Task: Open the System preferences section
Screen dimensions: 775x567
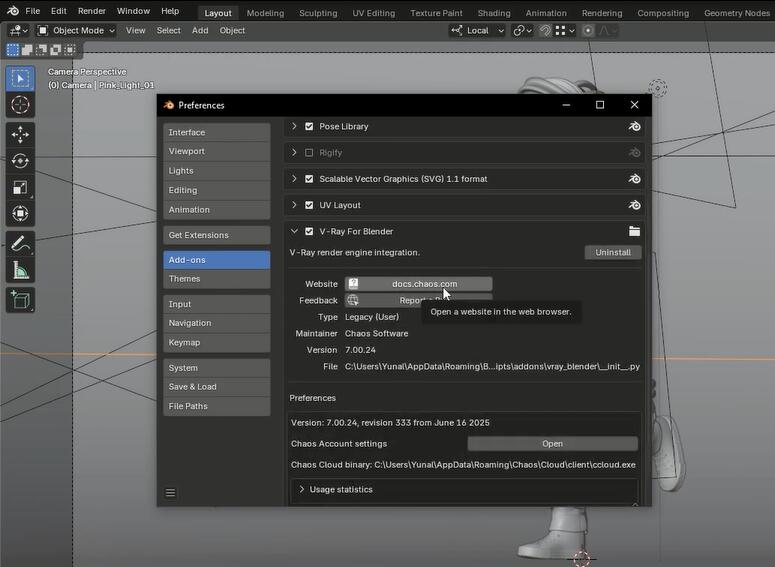Action: coord(216,368)
